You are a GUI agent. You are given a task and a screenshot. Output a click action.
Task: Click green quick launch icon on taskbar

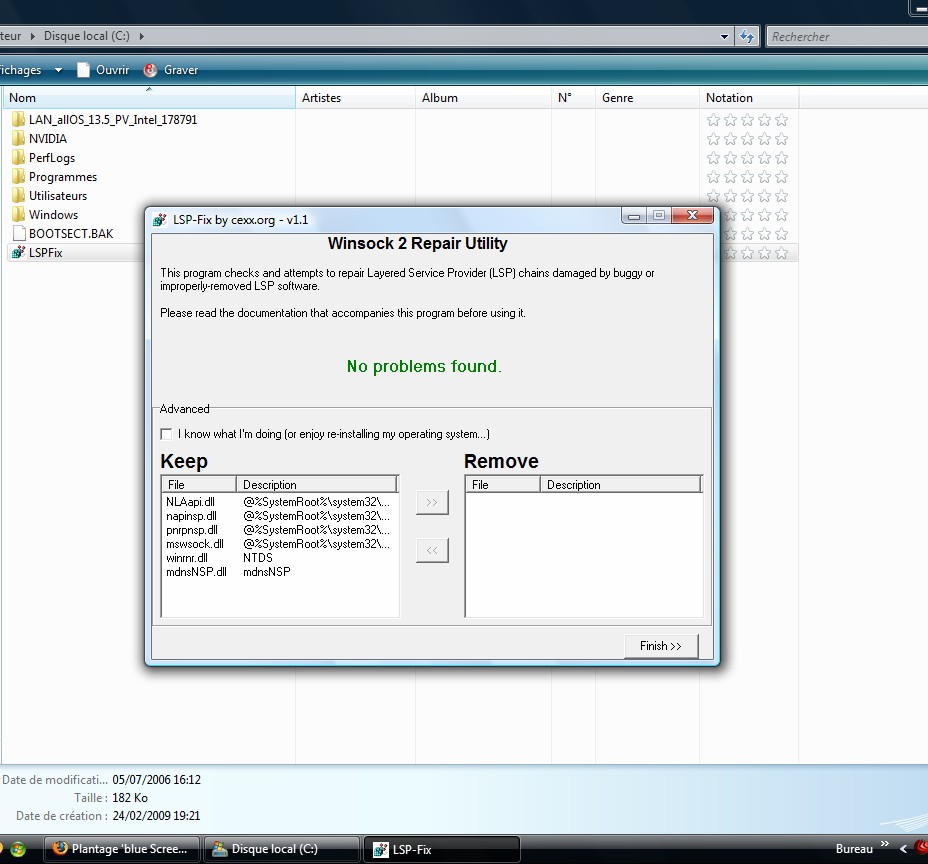18,849
